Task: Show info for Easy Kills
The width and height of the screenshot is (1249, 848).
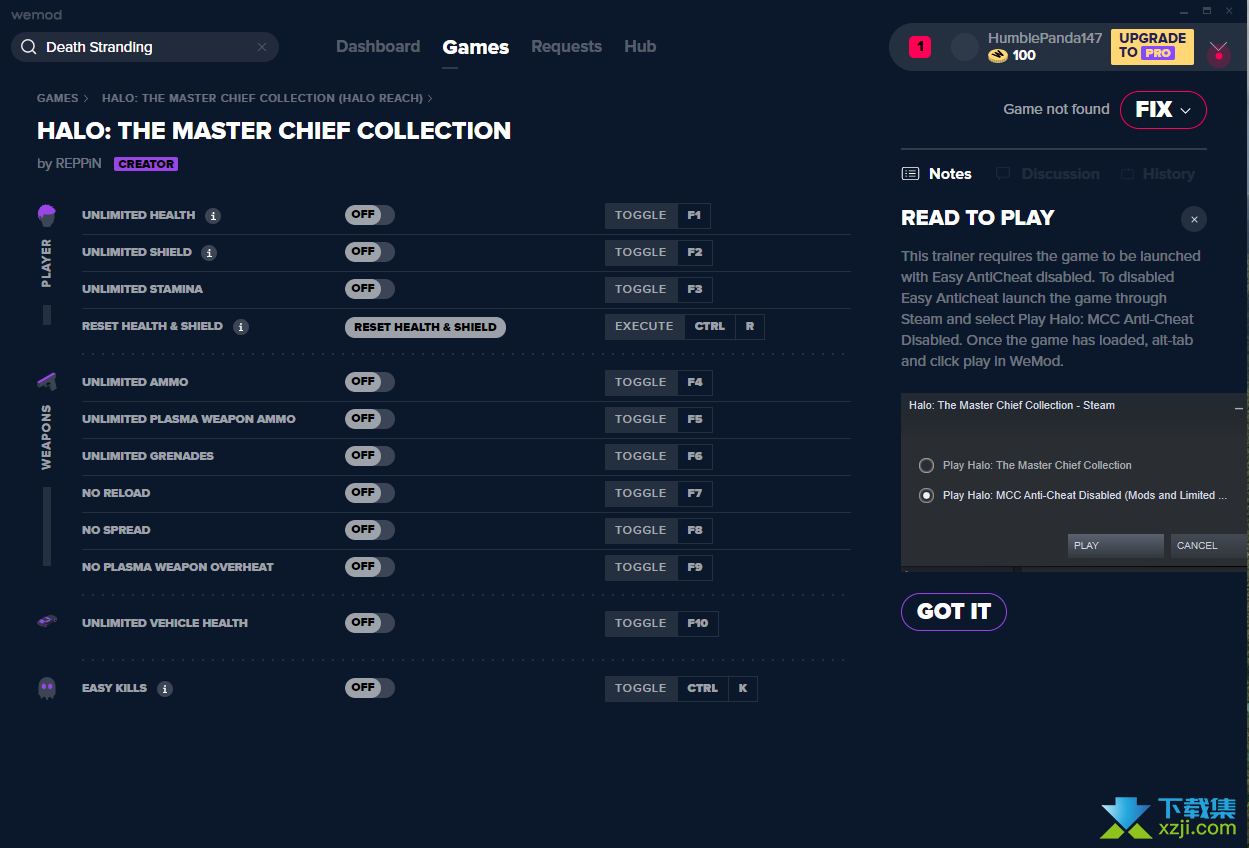Action: pyautogui.click(x=165, y=689)
